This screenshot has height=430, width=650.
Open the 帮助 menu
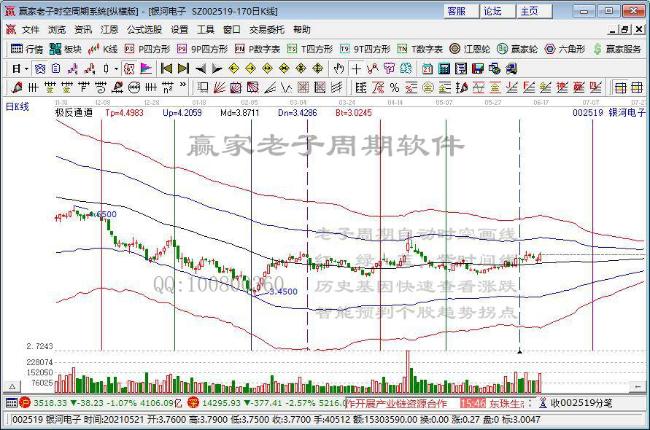pyautogui.click(x=301, y=29)
